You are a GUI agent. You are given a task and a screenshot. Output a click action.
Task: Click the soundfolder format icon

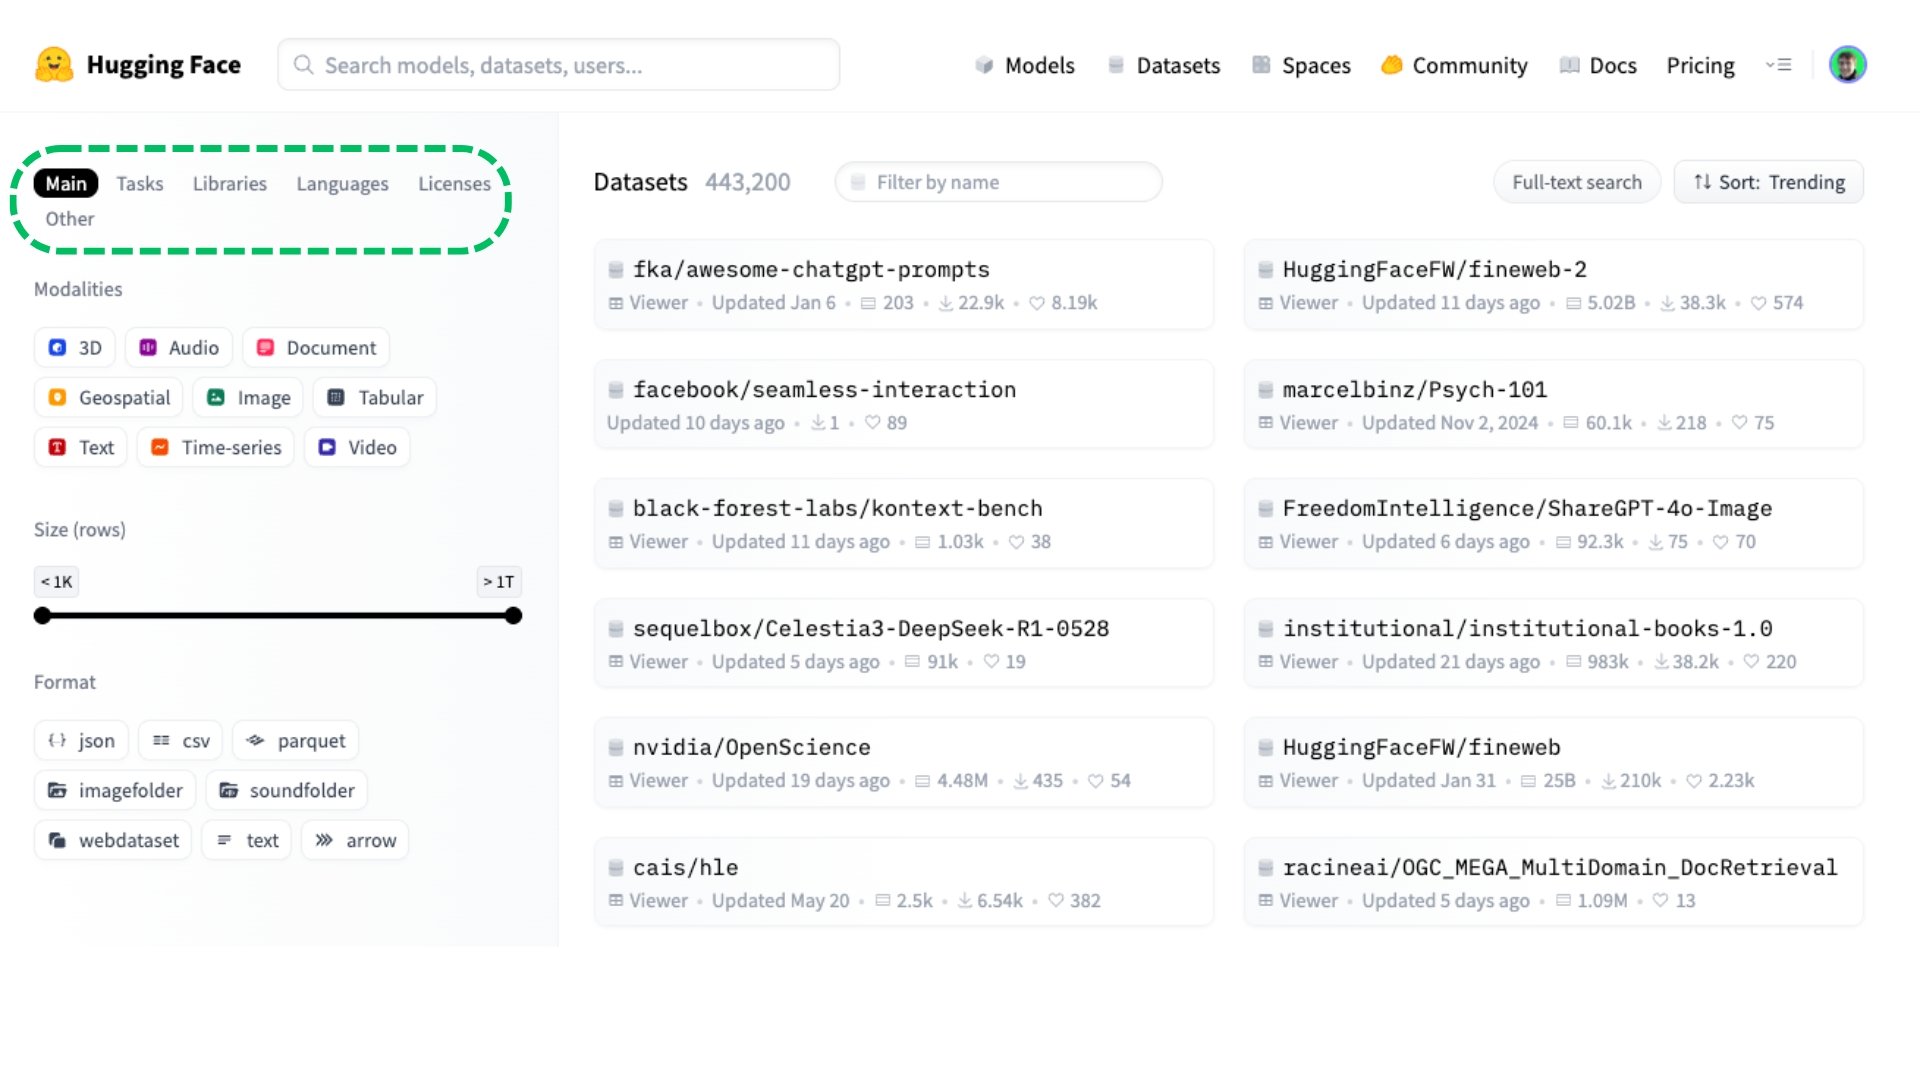(229, 790)
